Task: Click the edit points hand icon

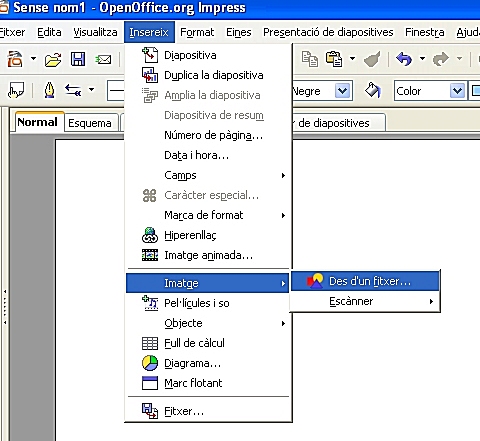Action: tap(16, 90)
